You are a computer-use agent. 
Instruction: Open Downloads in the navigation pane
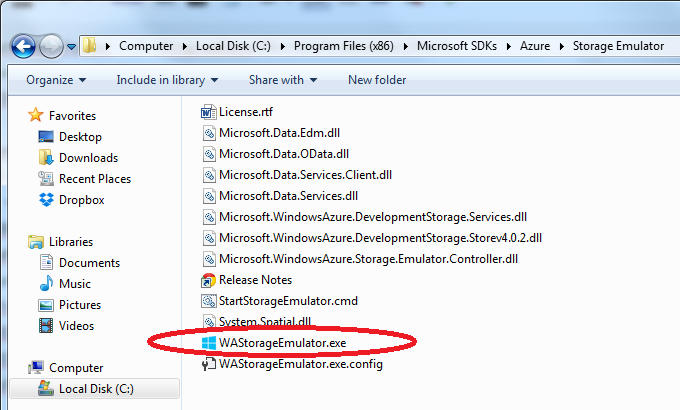[88, 158]
